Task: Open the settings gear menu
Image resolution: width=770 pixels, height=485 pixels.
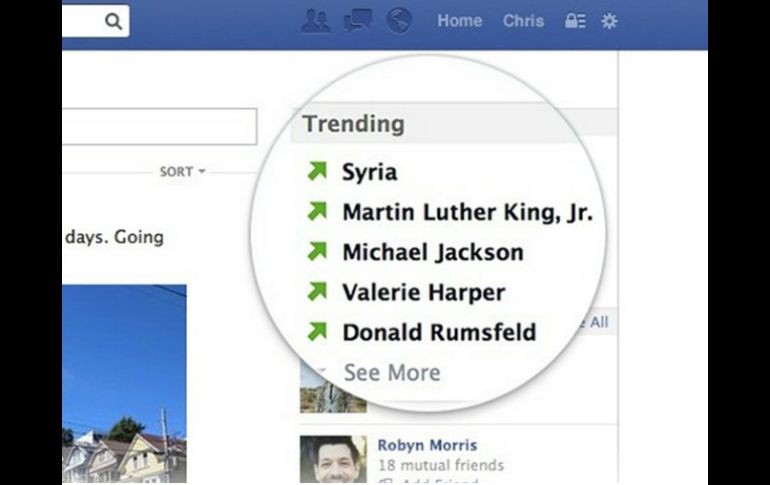Action: [609, 21]
